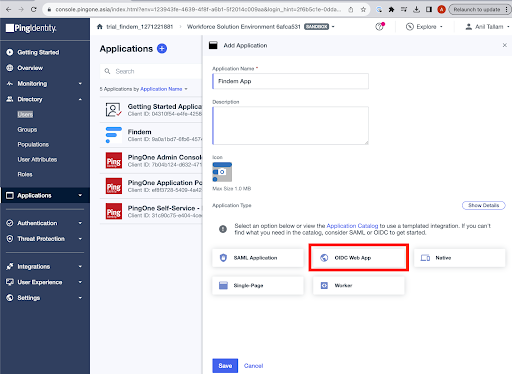This screenshot has height=374, width=512.
Task: Expand the Authentication menu
Action: (45, 223)
